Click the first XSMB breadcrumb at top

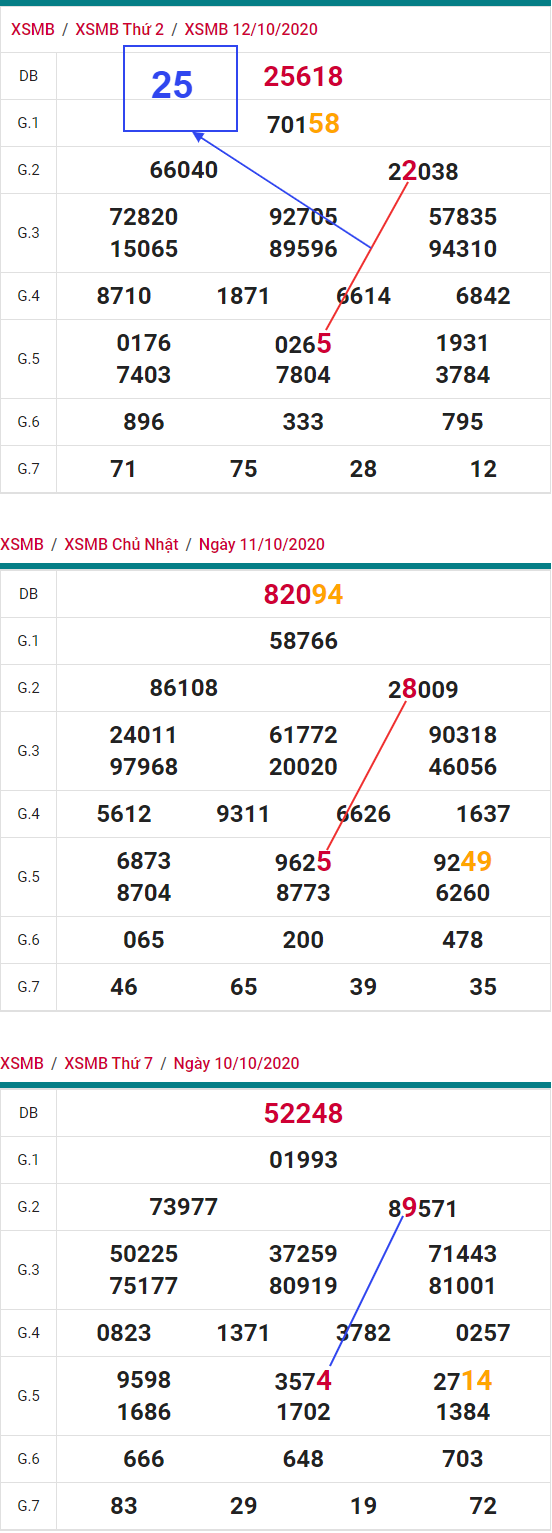32,29
